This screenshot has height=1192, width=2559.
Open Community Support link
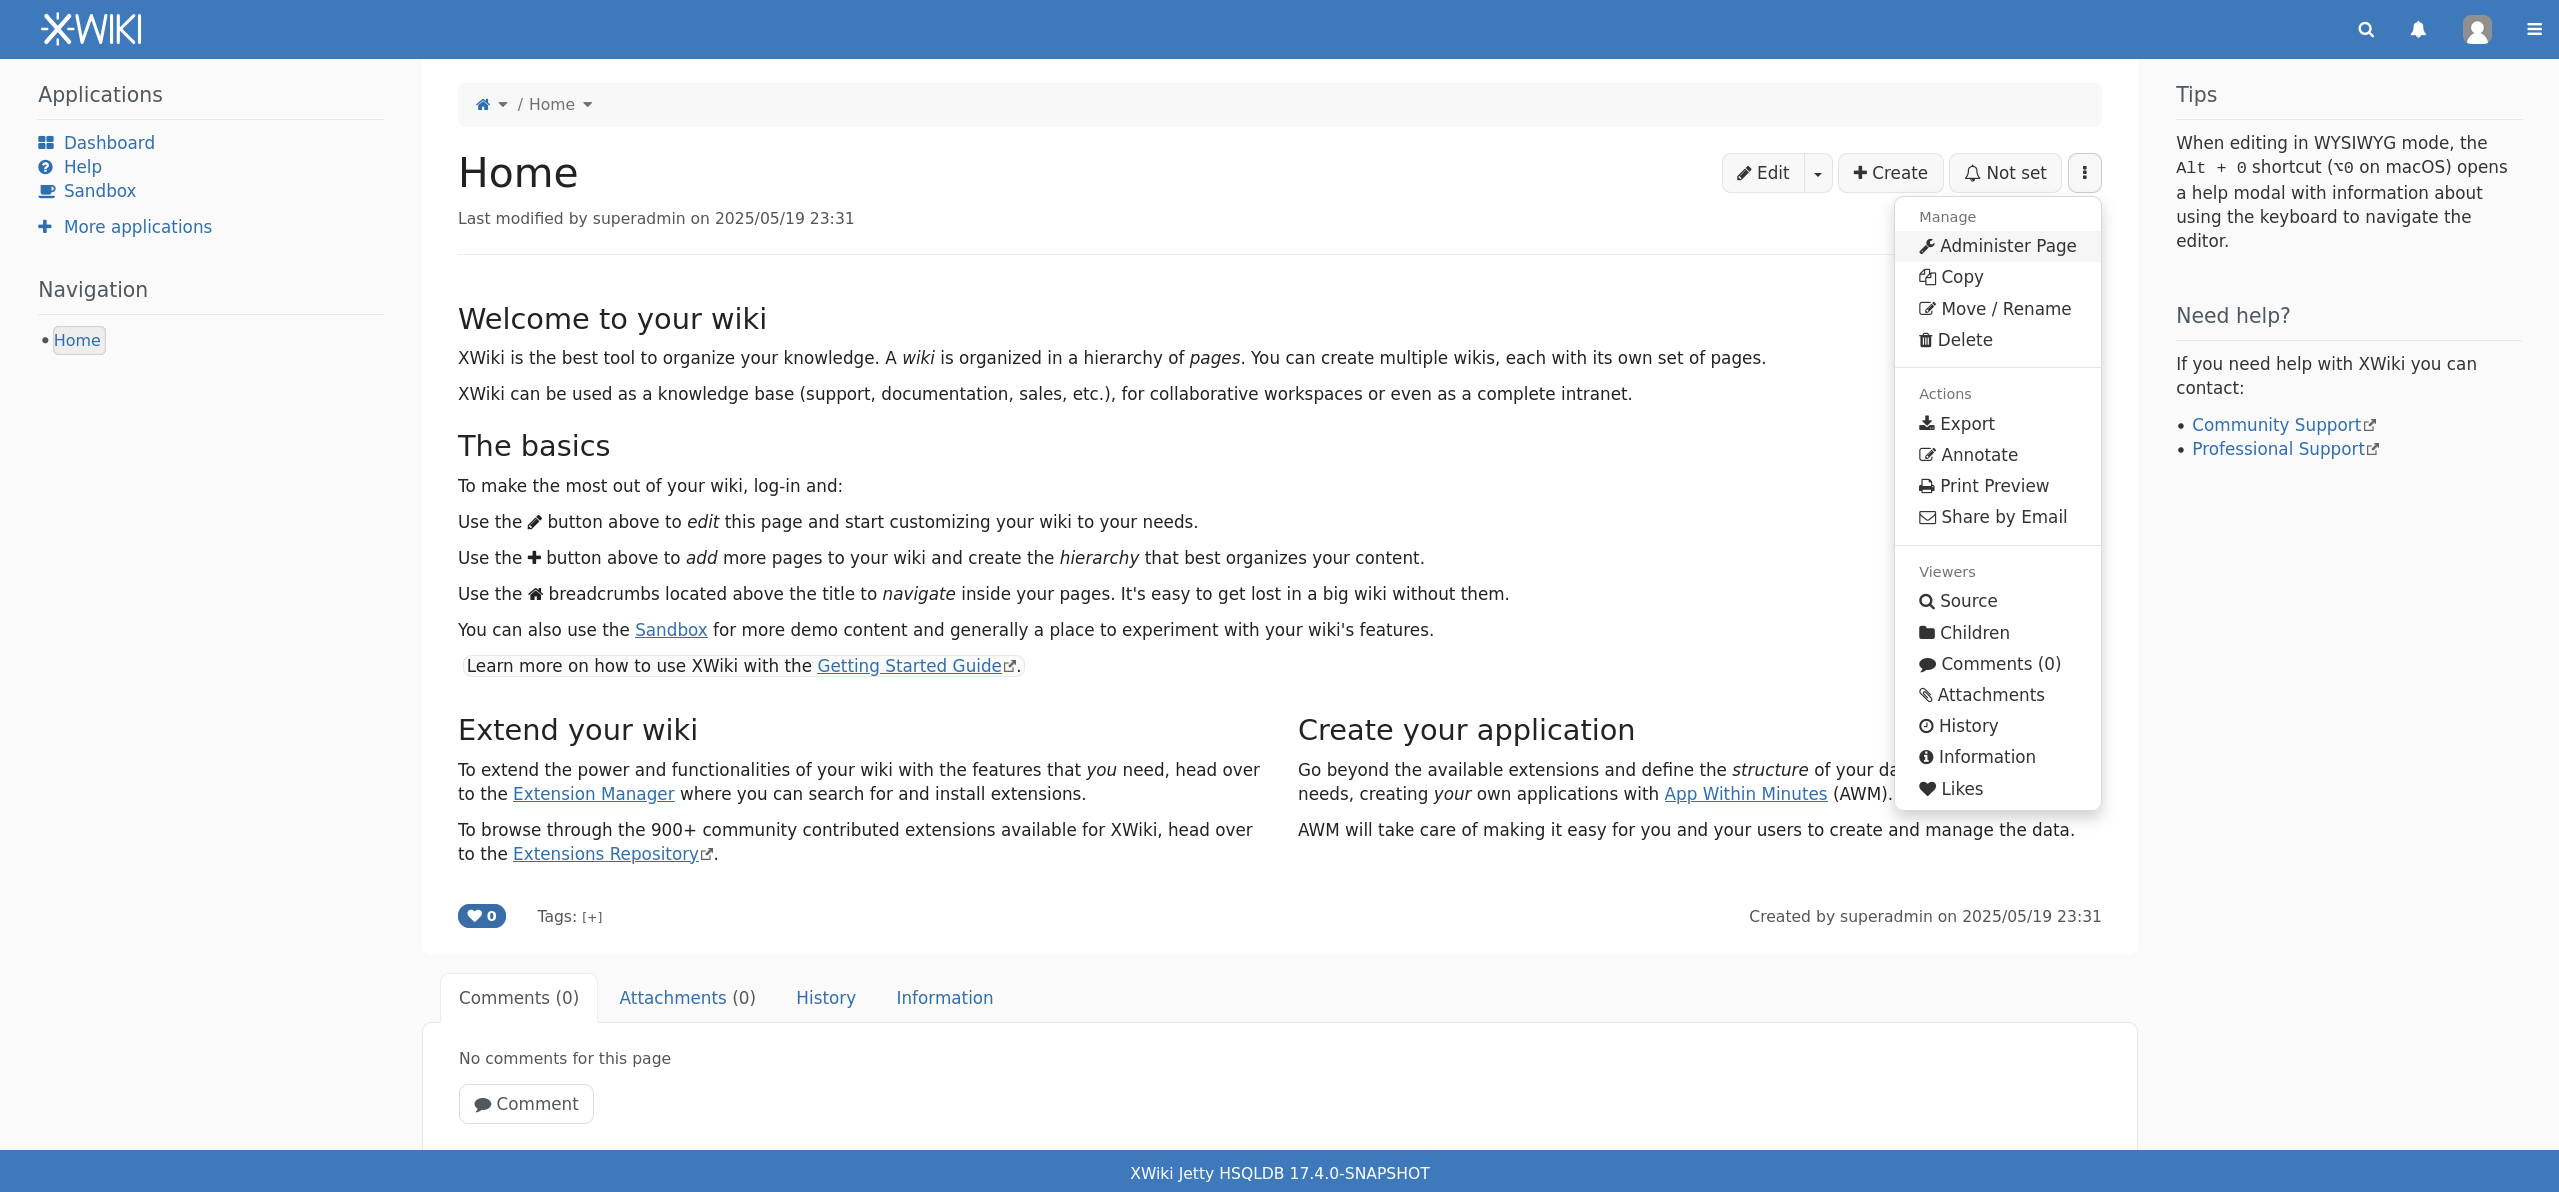coord(2276,425)
